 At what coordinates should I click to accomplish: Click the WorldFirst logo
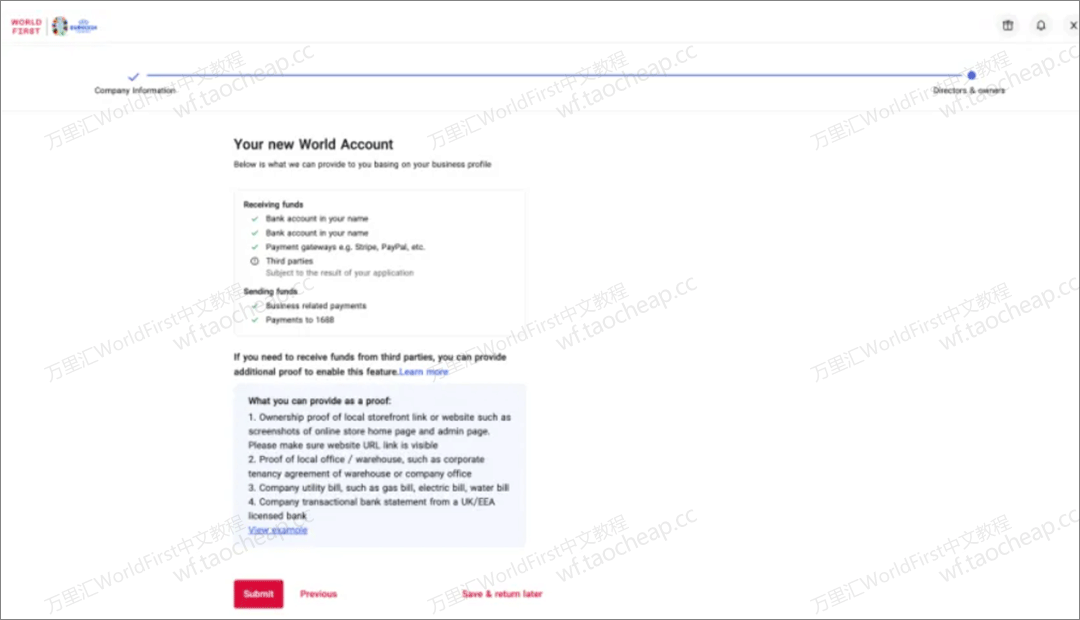tap(26, 26)
